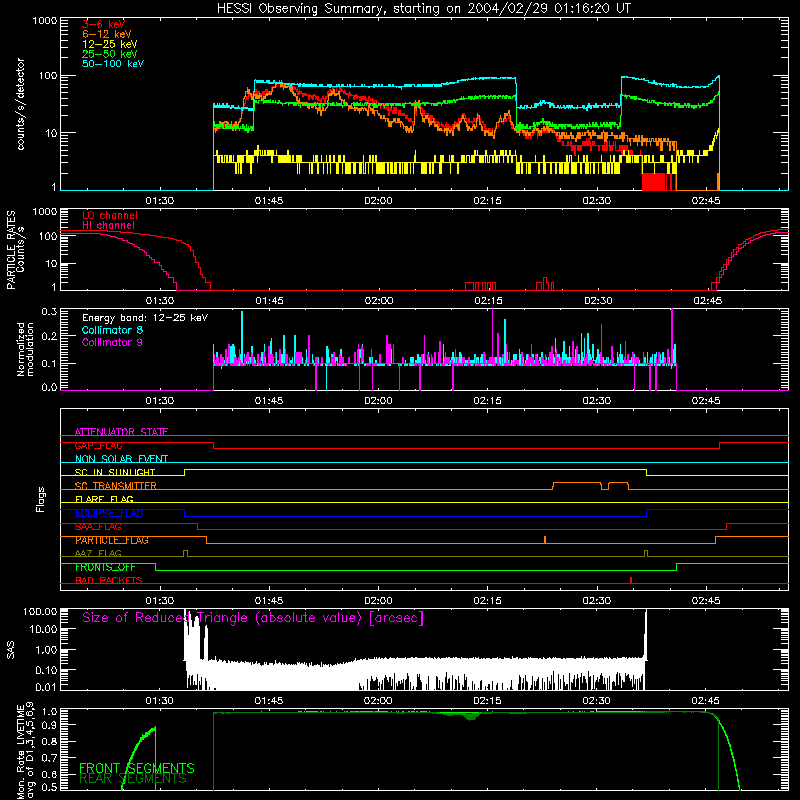This screenshot has width=800, height=800.
Task: Click the HI channel legend entry
Action: pos(109,226)
